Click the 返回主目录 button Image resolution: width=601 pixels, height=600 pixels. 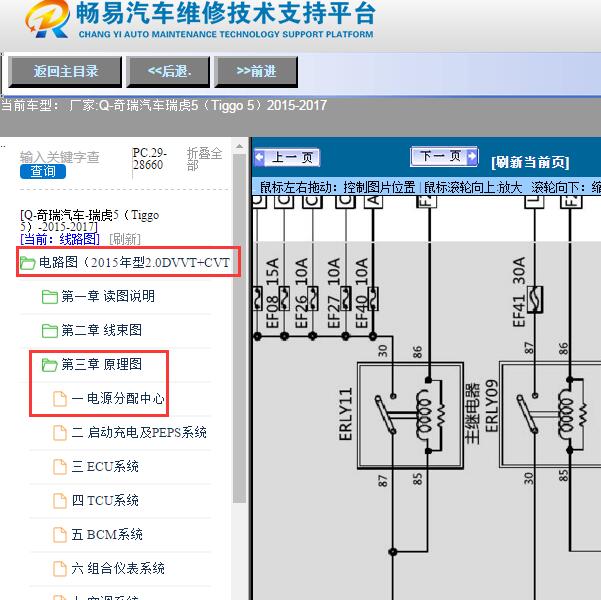click(x=65, y=72)
